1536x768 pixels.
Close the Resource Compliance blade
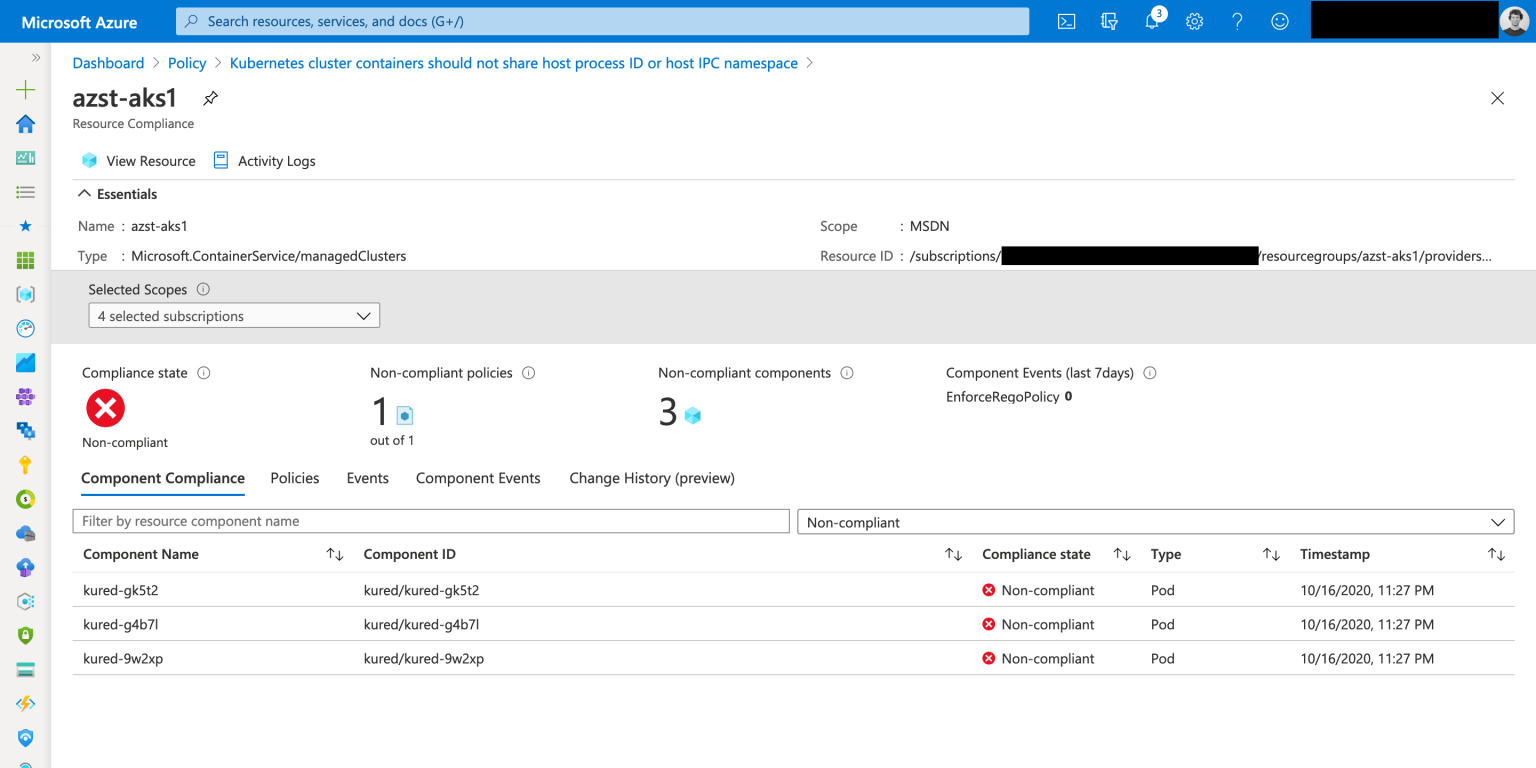(x=1497, y=98)
